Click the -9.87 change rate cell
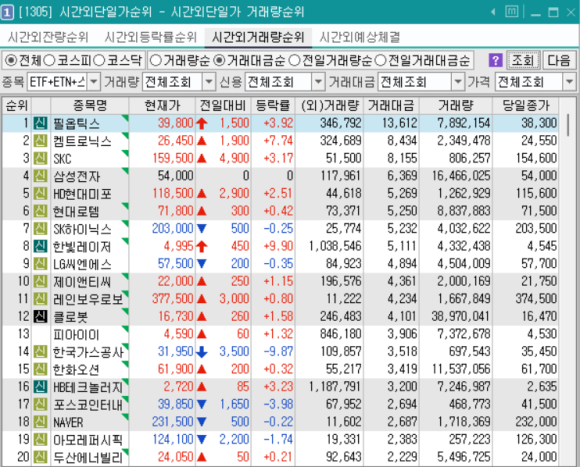This screenshot has height=467, width=580. 278,352
